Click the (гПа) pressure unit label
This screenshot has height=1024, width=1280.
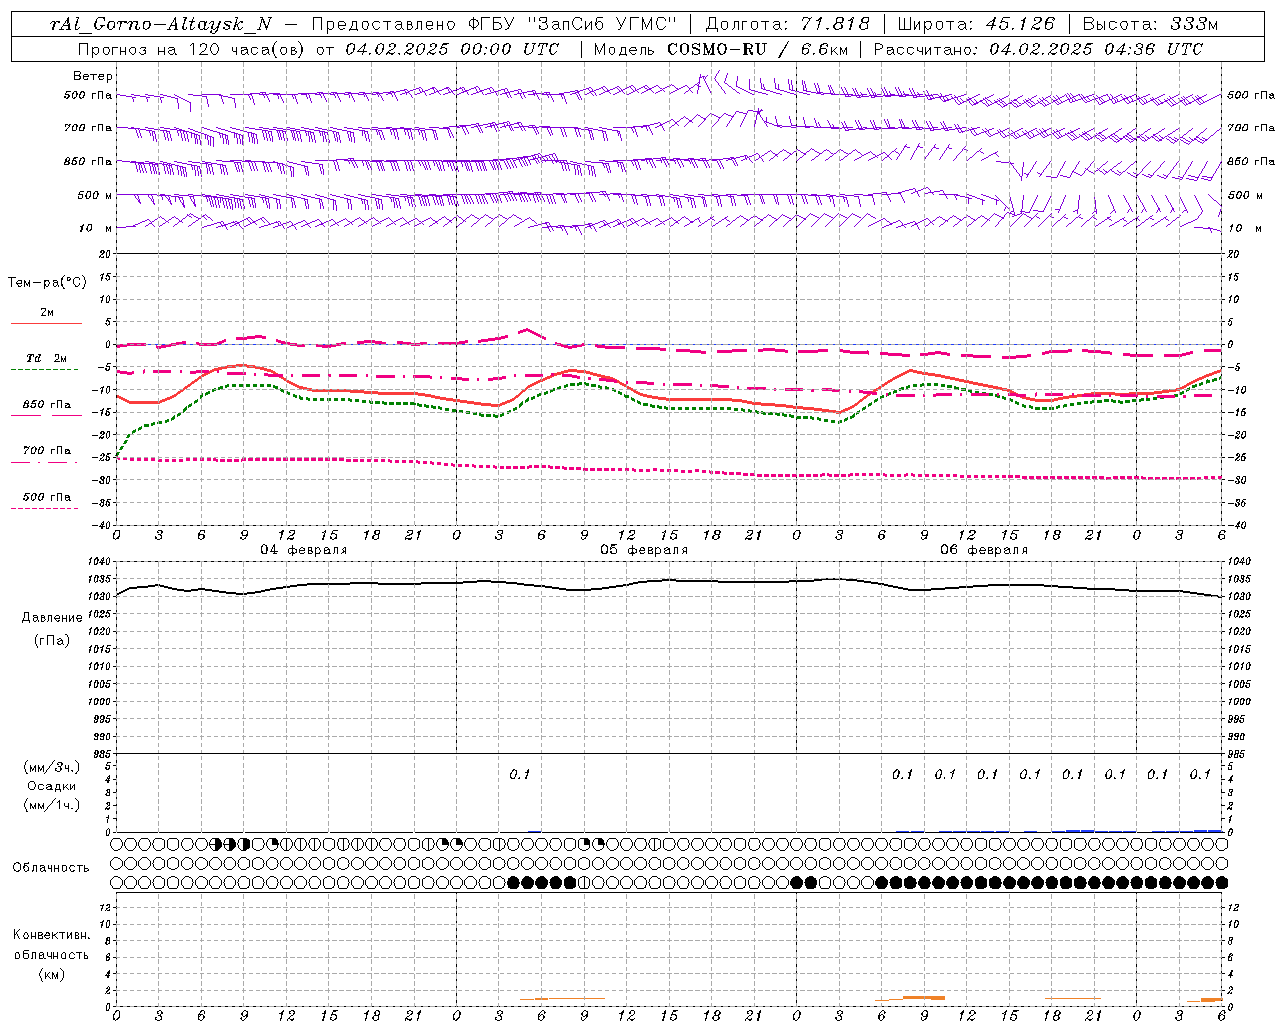coord(52,640)
